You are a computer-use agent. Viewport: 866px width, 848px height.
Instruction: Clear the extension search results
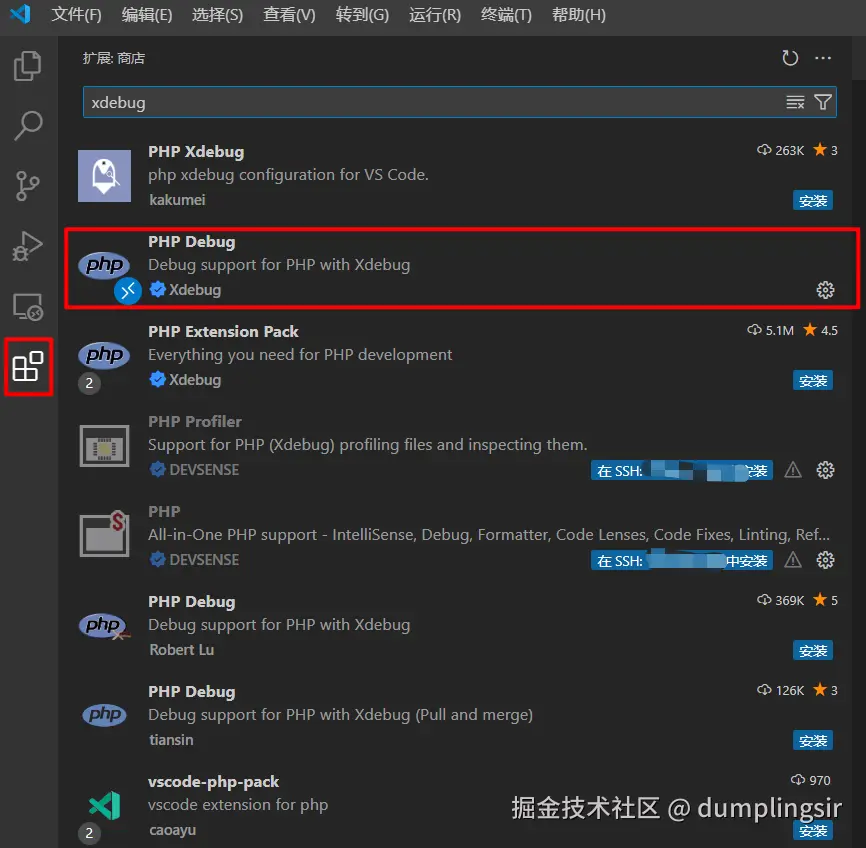[795, 102]
